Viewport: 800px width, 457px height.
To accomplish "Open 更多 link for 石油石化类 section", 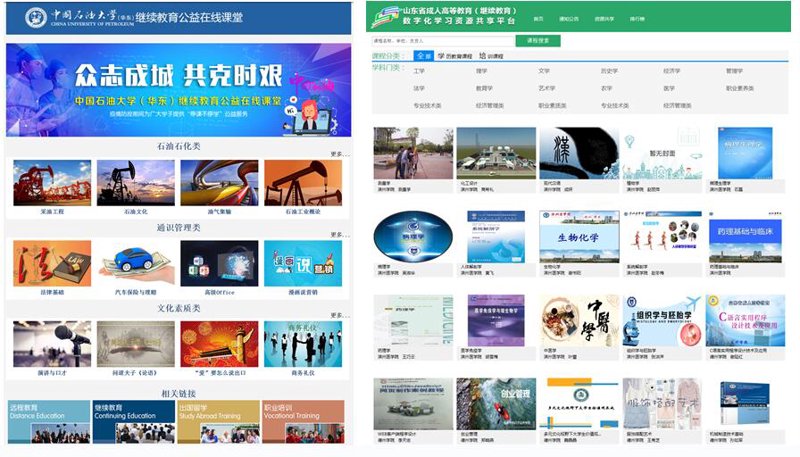I will click(340, 154).
